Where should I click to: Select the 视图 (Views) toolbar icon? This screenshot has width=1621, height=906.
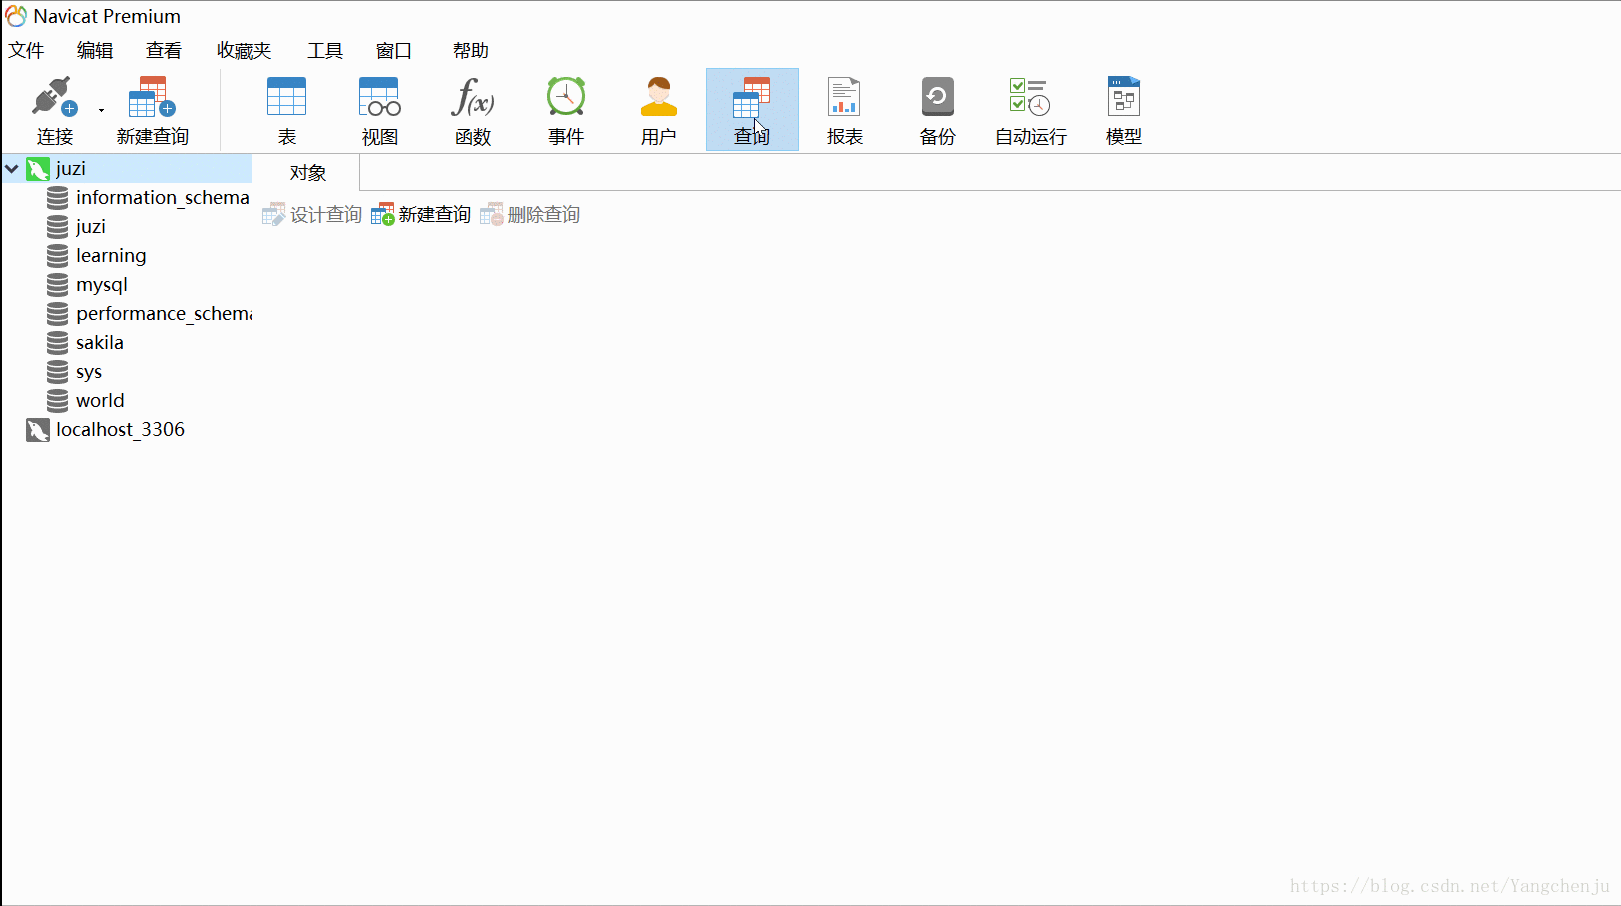click(379, 109)
